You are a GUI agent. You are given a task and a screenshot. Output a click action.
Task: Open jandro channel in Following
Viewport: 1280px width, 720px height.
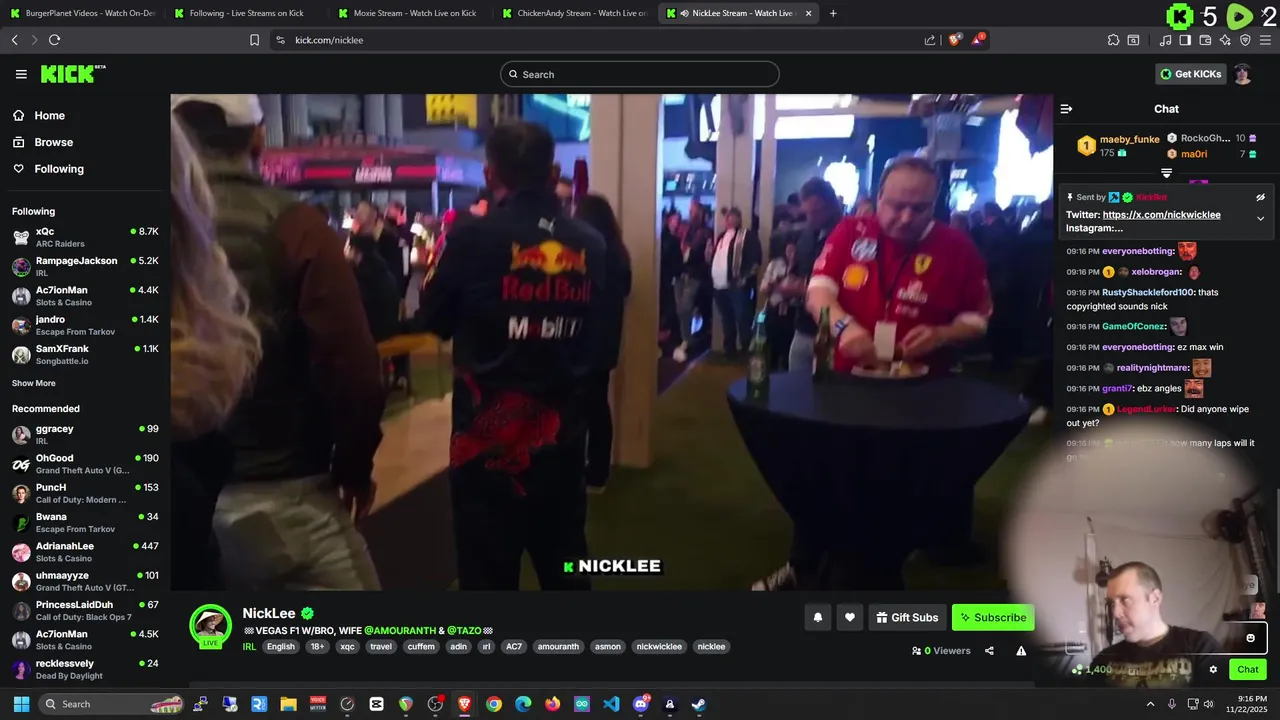pos(85,325)
